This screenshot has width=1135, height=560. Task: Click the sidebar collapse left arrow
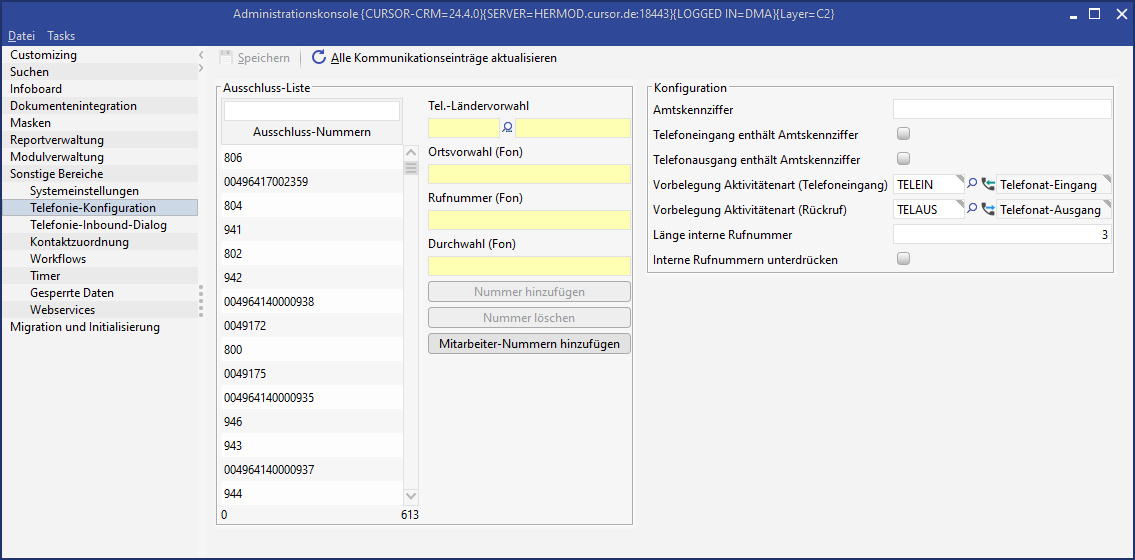(201, 55)
